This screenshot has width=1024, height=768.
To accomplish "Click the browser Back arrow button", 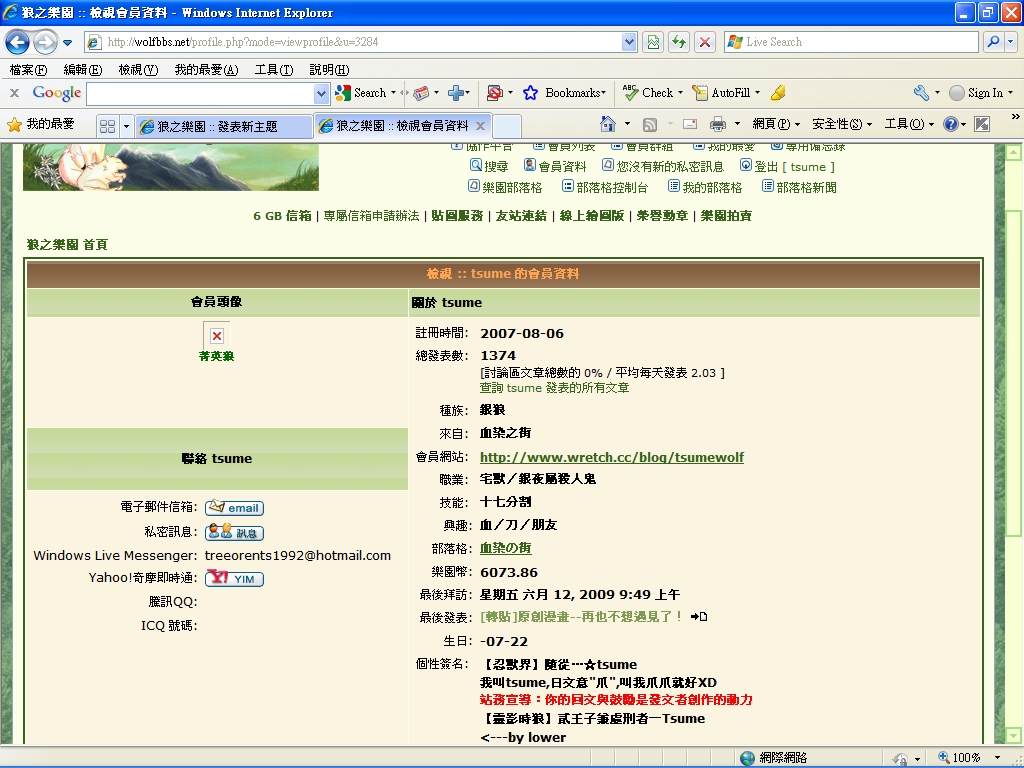I will click(x=18, y=42).
